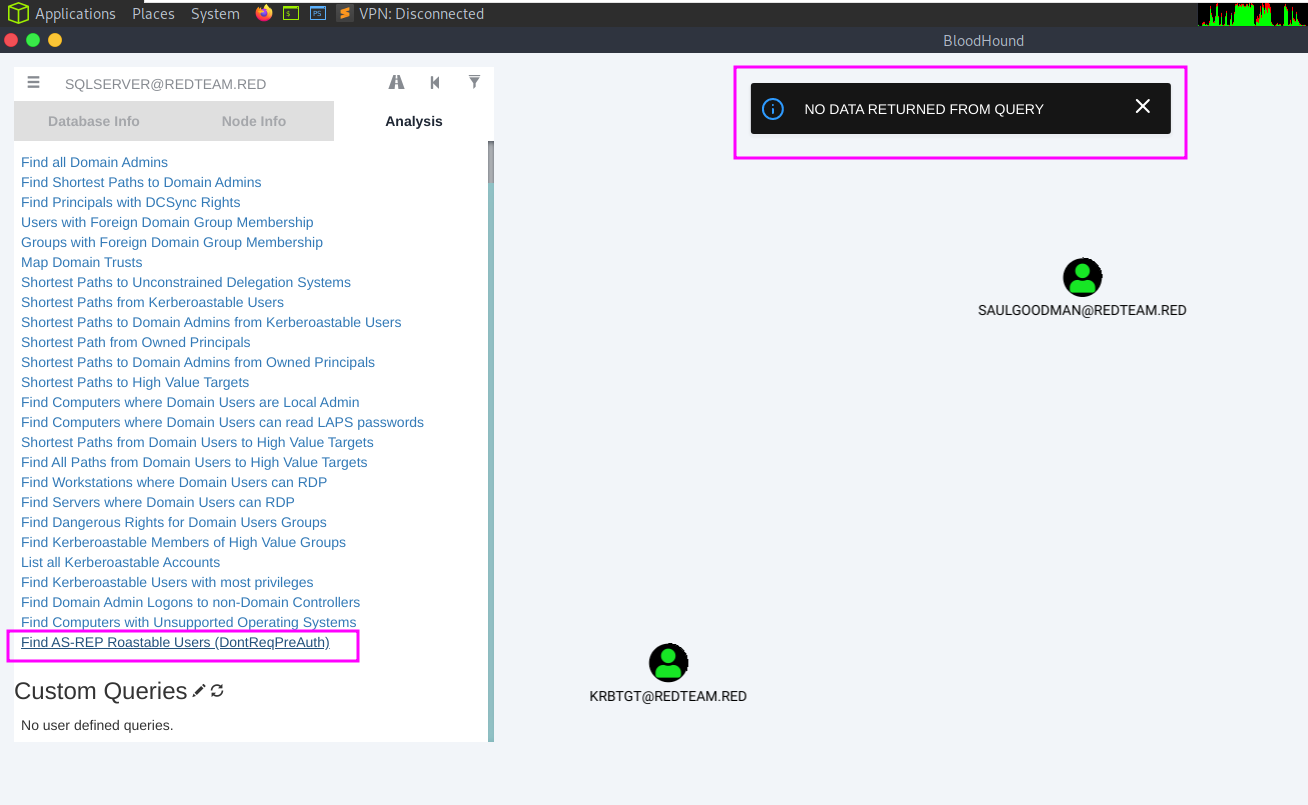Run List all Kerberoastable Accounts query

(120, 562)
